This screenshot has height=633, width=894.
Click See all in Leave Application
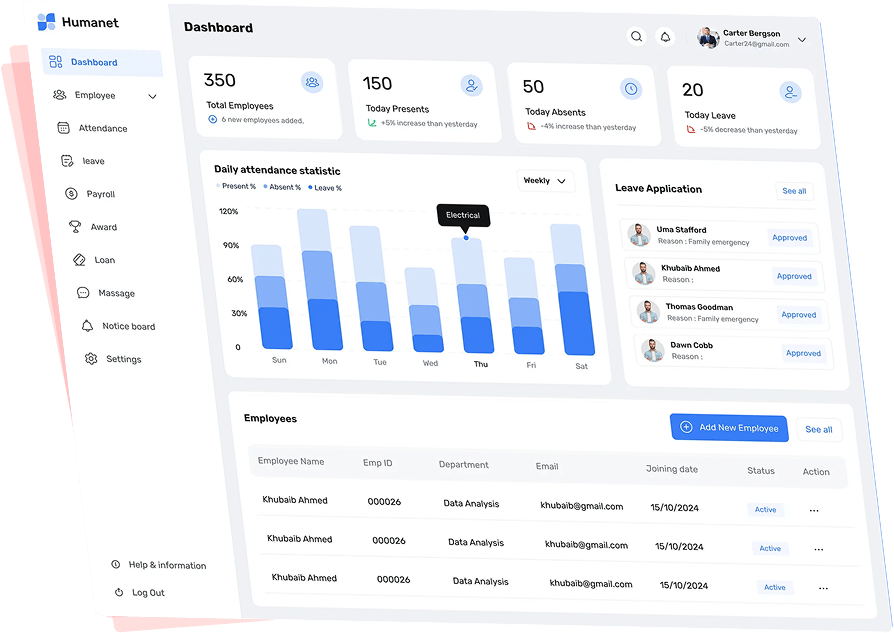click(x=794, y=191)
